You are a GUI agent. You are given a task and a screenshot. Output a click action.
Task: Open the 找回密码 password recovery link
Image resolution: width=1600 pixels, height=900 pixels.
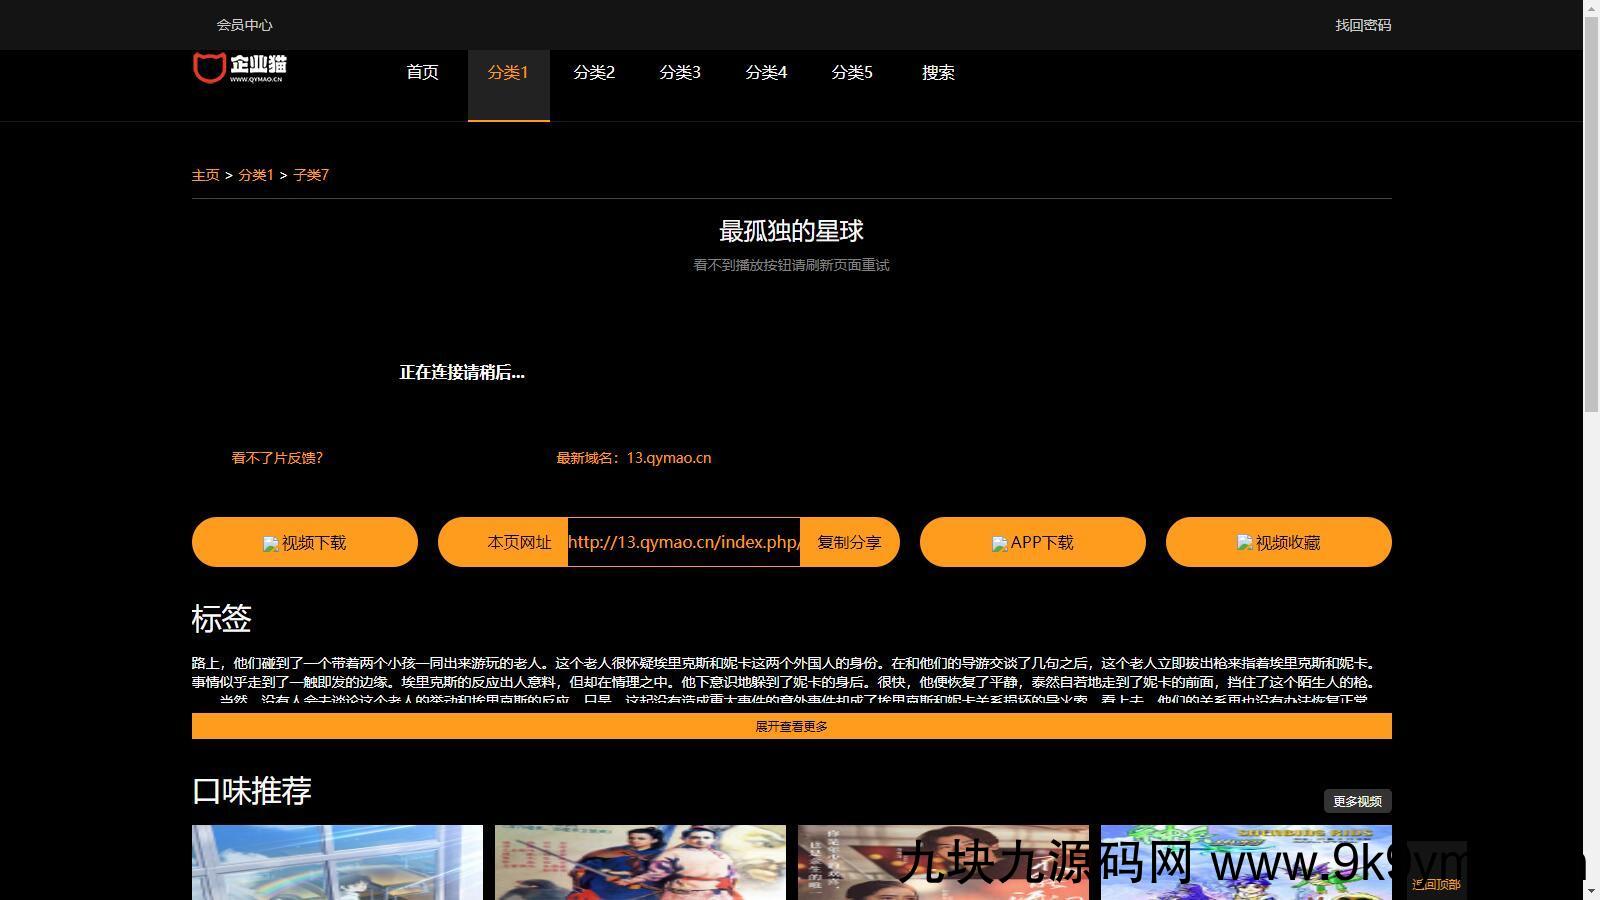(x=1362, y=24)
